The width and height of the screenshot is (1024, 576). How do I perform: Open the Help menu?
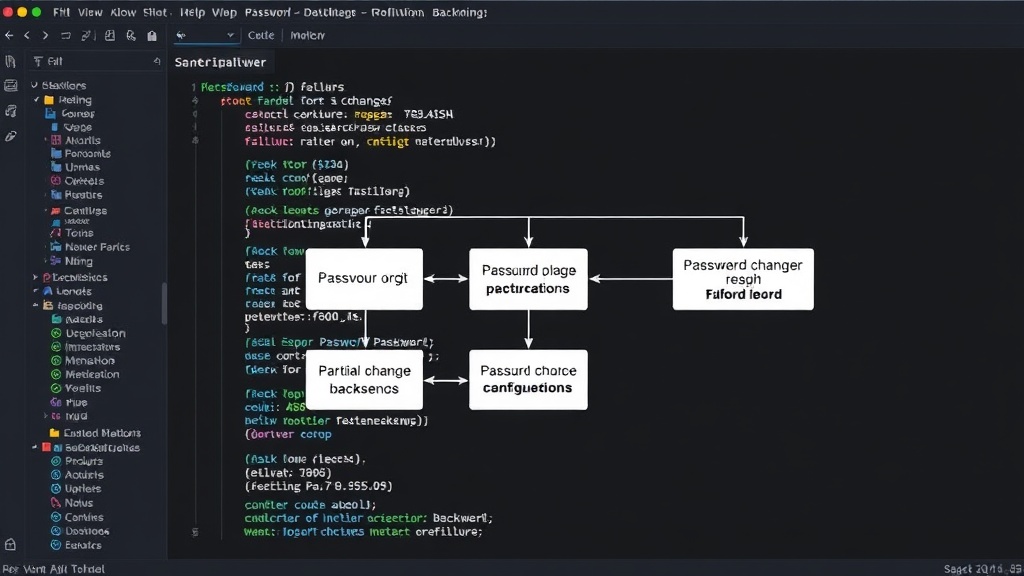click(192, 12)
